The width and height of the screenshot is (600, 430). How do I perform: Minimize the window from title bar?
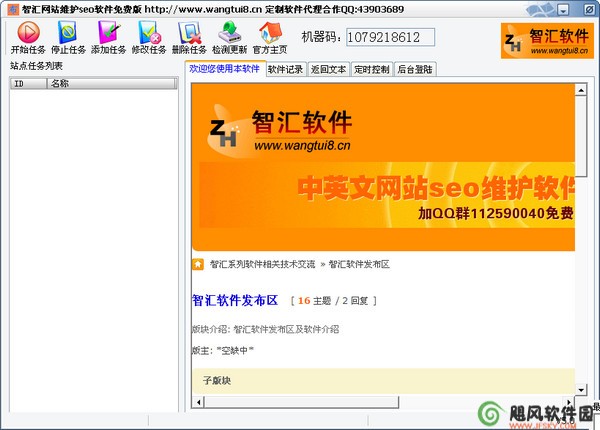coord(563,10)
